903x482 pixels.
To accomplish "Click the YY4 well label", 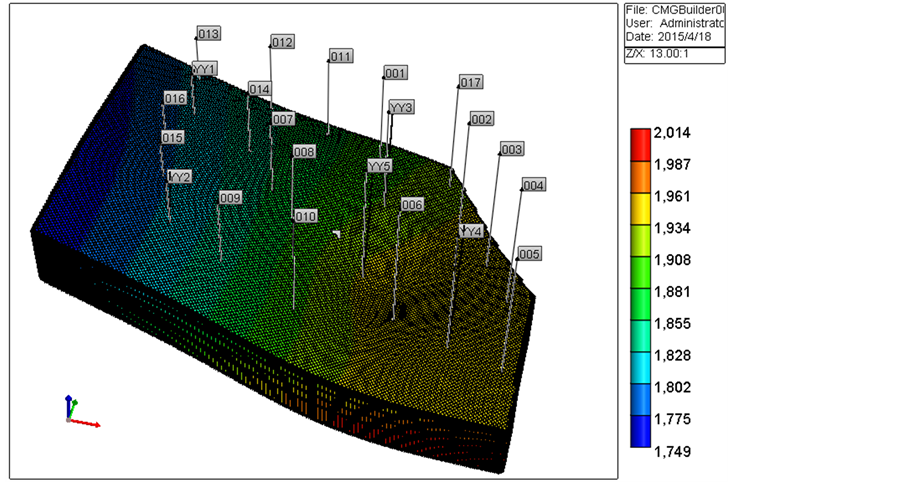I will tap(471, 231).
